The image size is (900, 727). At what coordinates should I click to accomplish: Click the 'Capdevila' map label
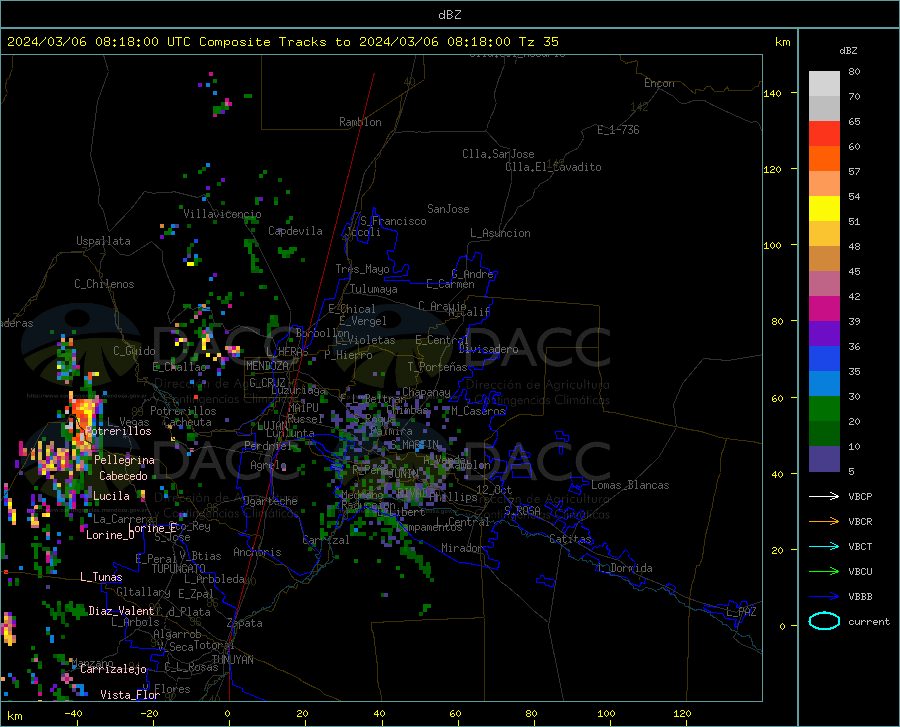295,231
